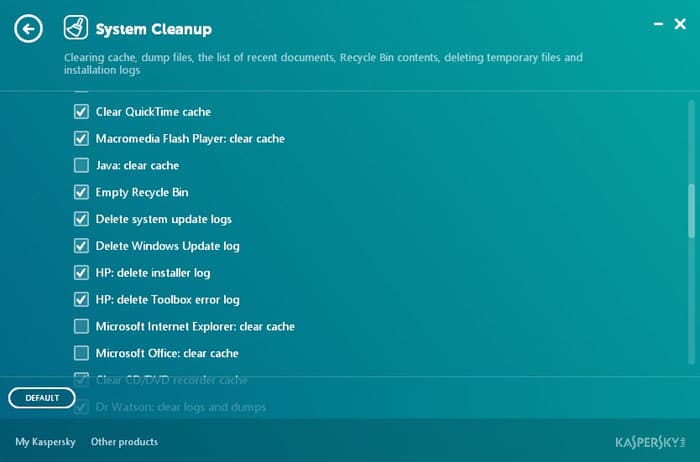Click the Kaspersky logo
The image size is (700, 462).
coord(650,442)
